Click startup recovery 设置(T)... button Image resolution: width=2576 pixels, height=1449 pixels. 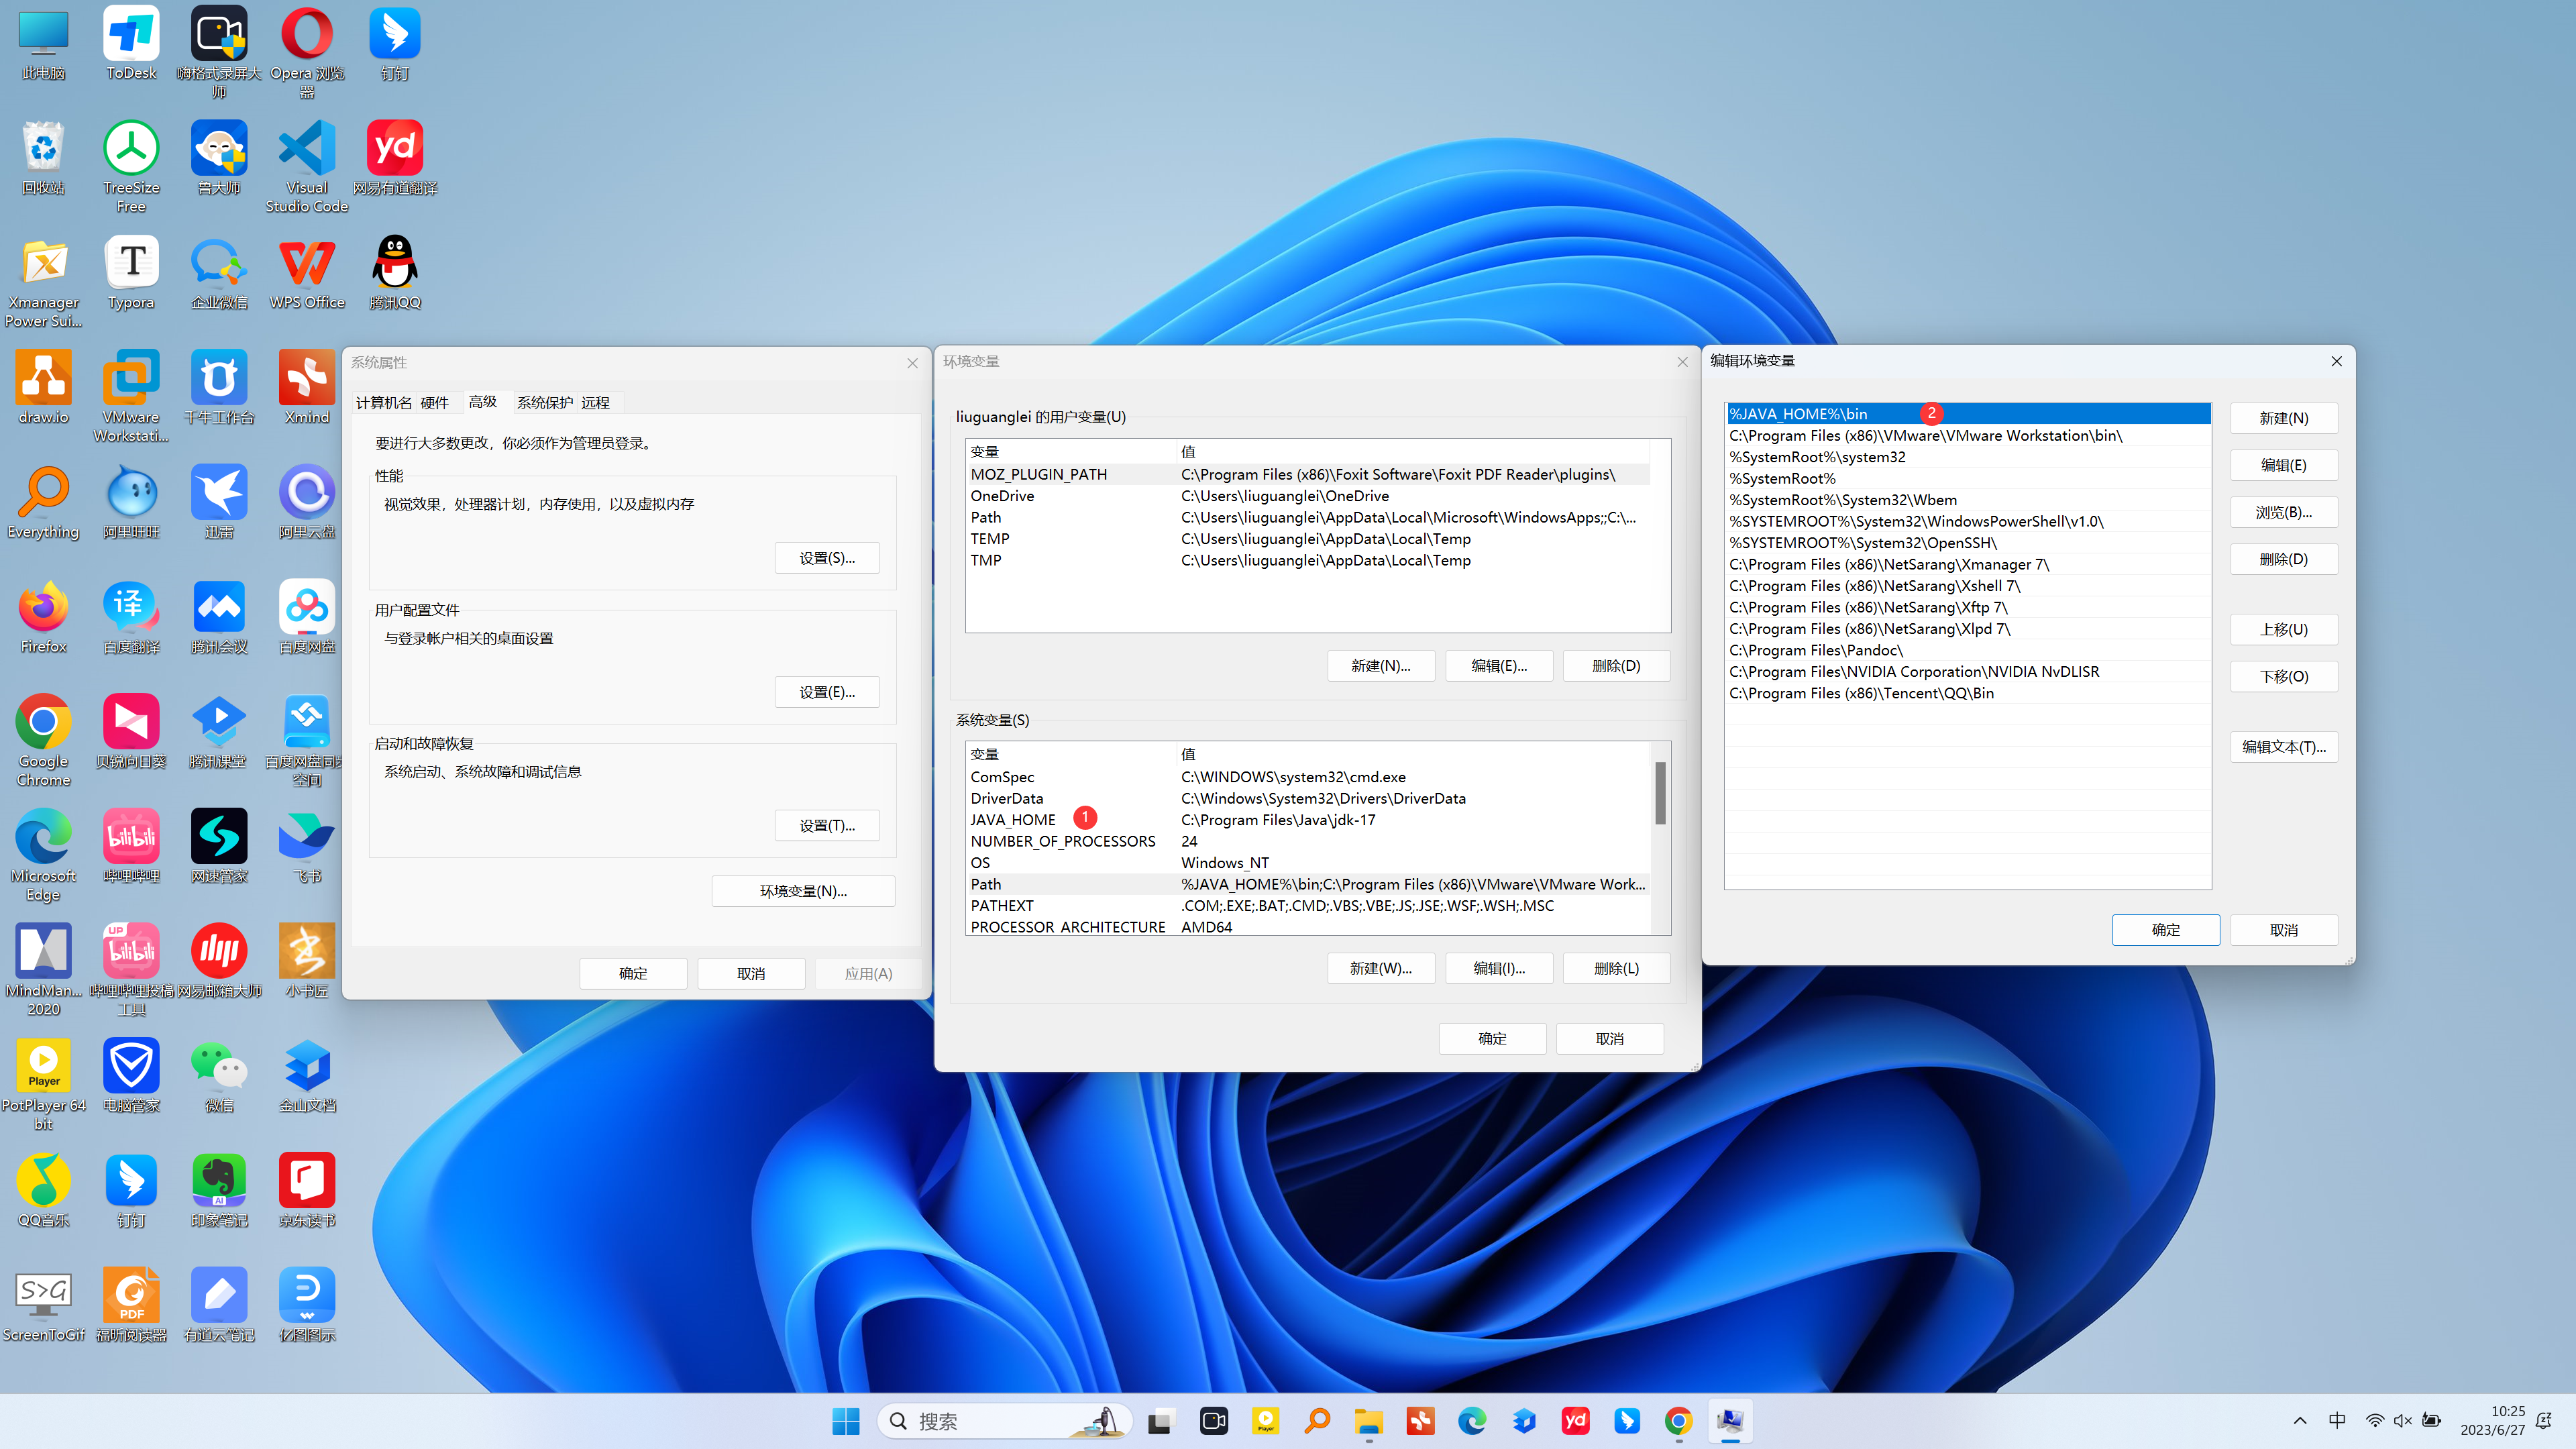tap(827, 825)
